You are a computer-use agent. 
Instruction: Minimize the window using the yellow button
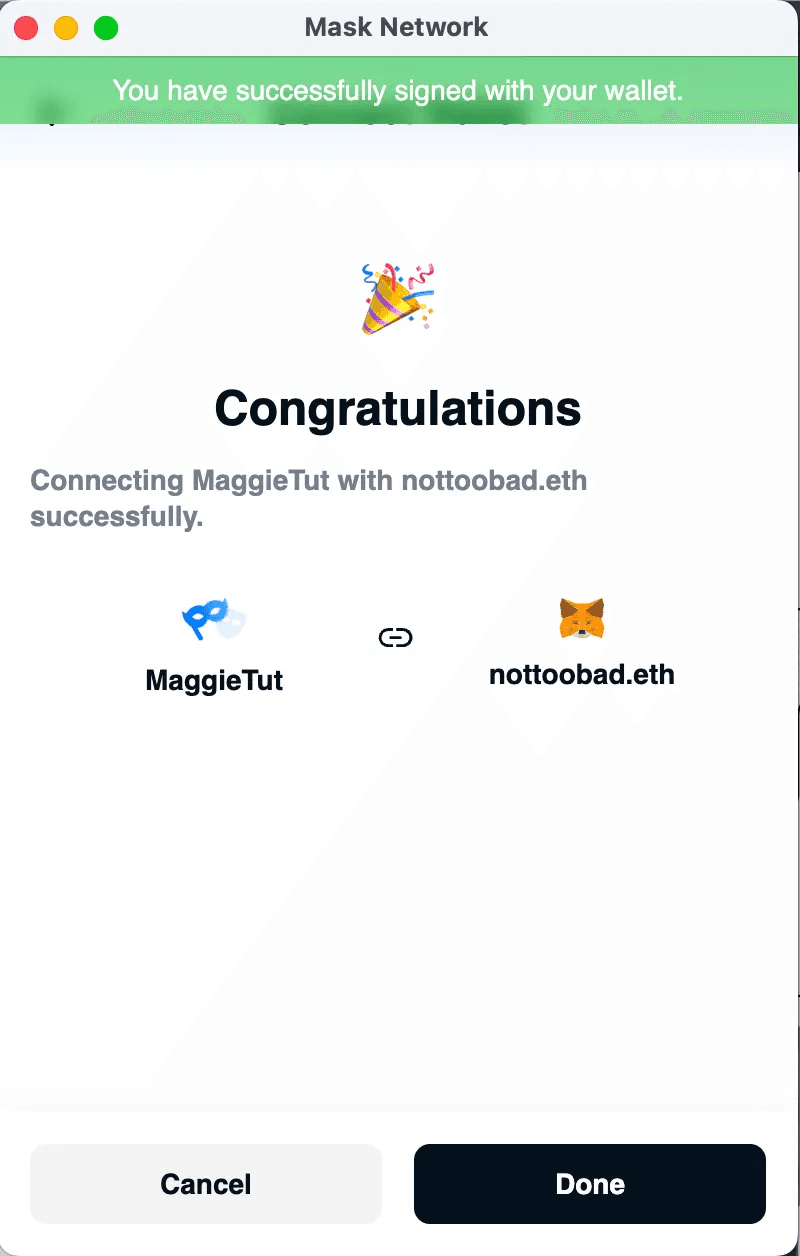click(66, 28)
